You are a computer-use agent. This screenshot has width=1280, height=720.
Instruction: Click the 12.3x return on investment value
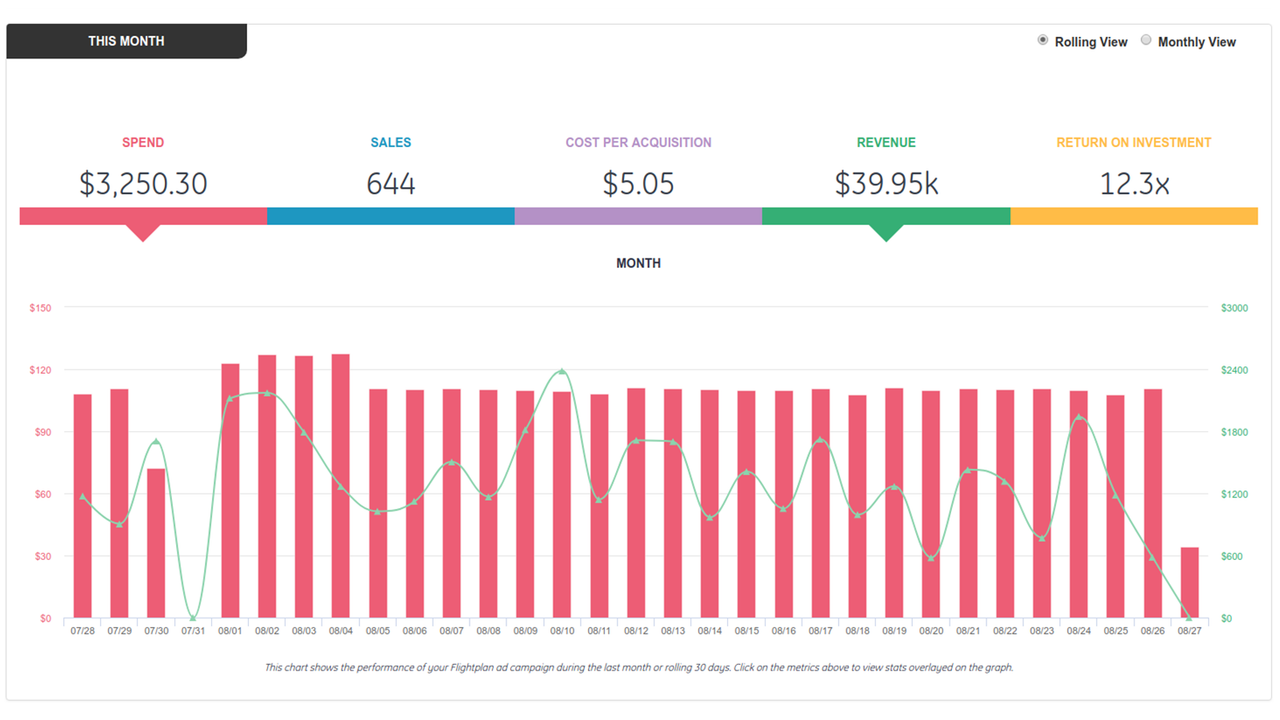1133,184
